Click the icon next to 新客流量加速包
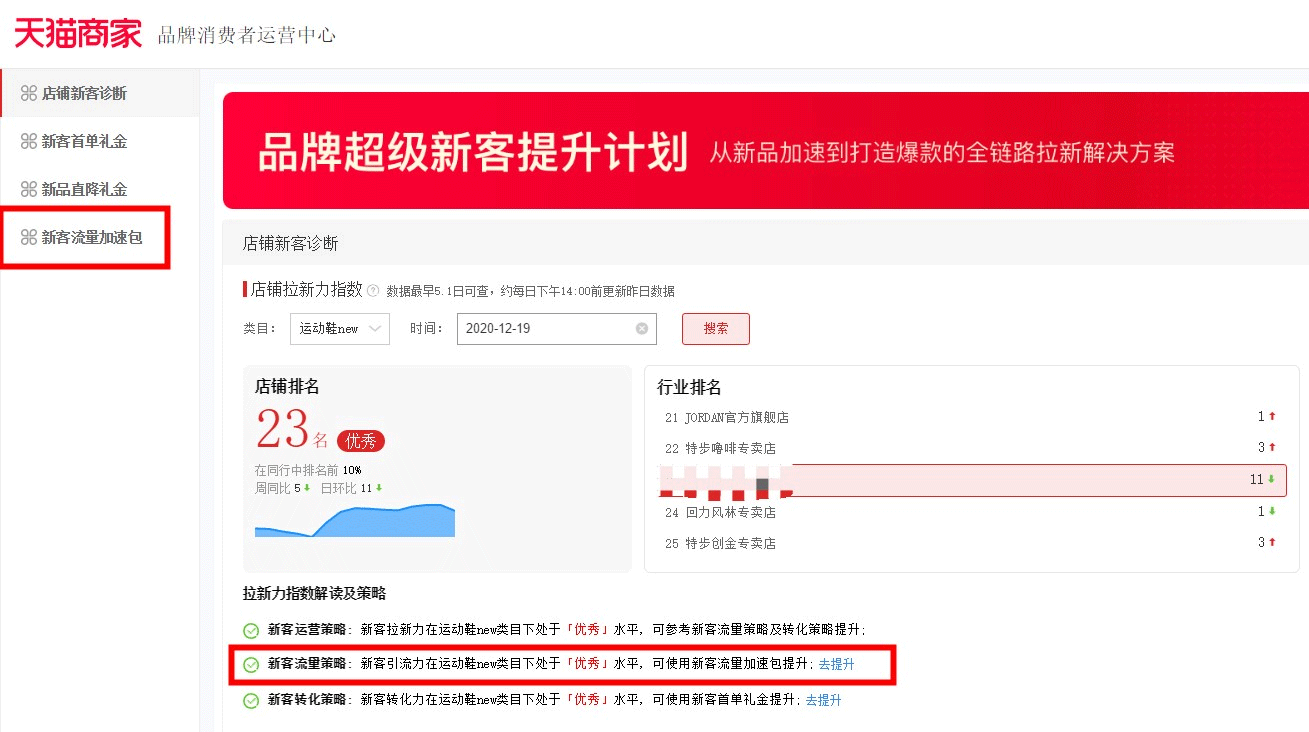This screenshot has width=1309, height=732. click(x=29, y=238)
